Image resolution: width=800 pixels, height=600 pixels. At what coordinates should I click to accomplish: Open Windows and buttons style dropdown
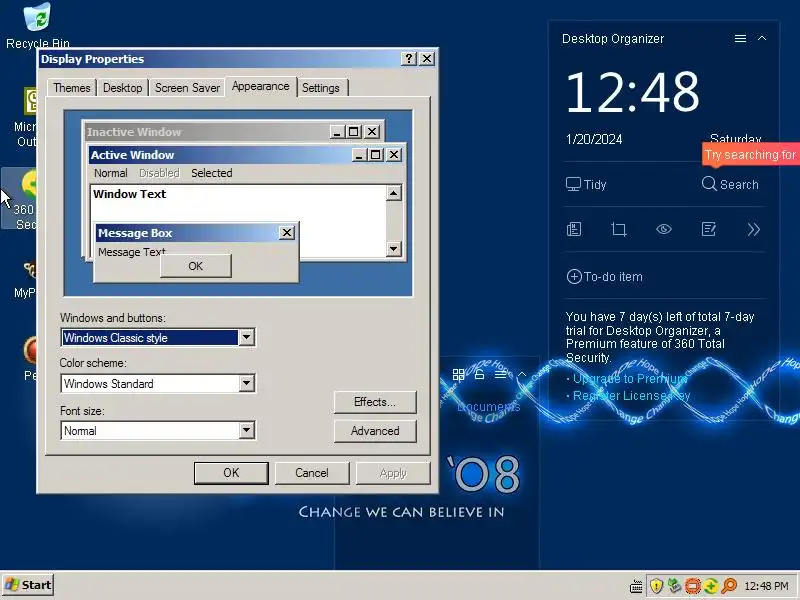click(x=246, y=337)
